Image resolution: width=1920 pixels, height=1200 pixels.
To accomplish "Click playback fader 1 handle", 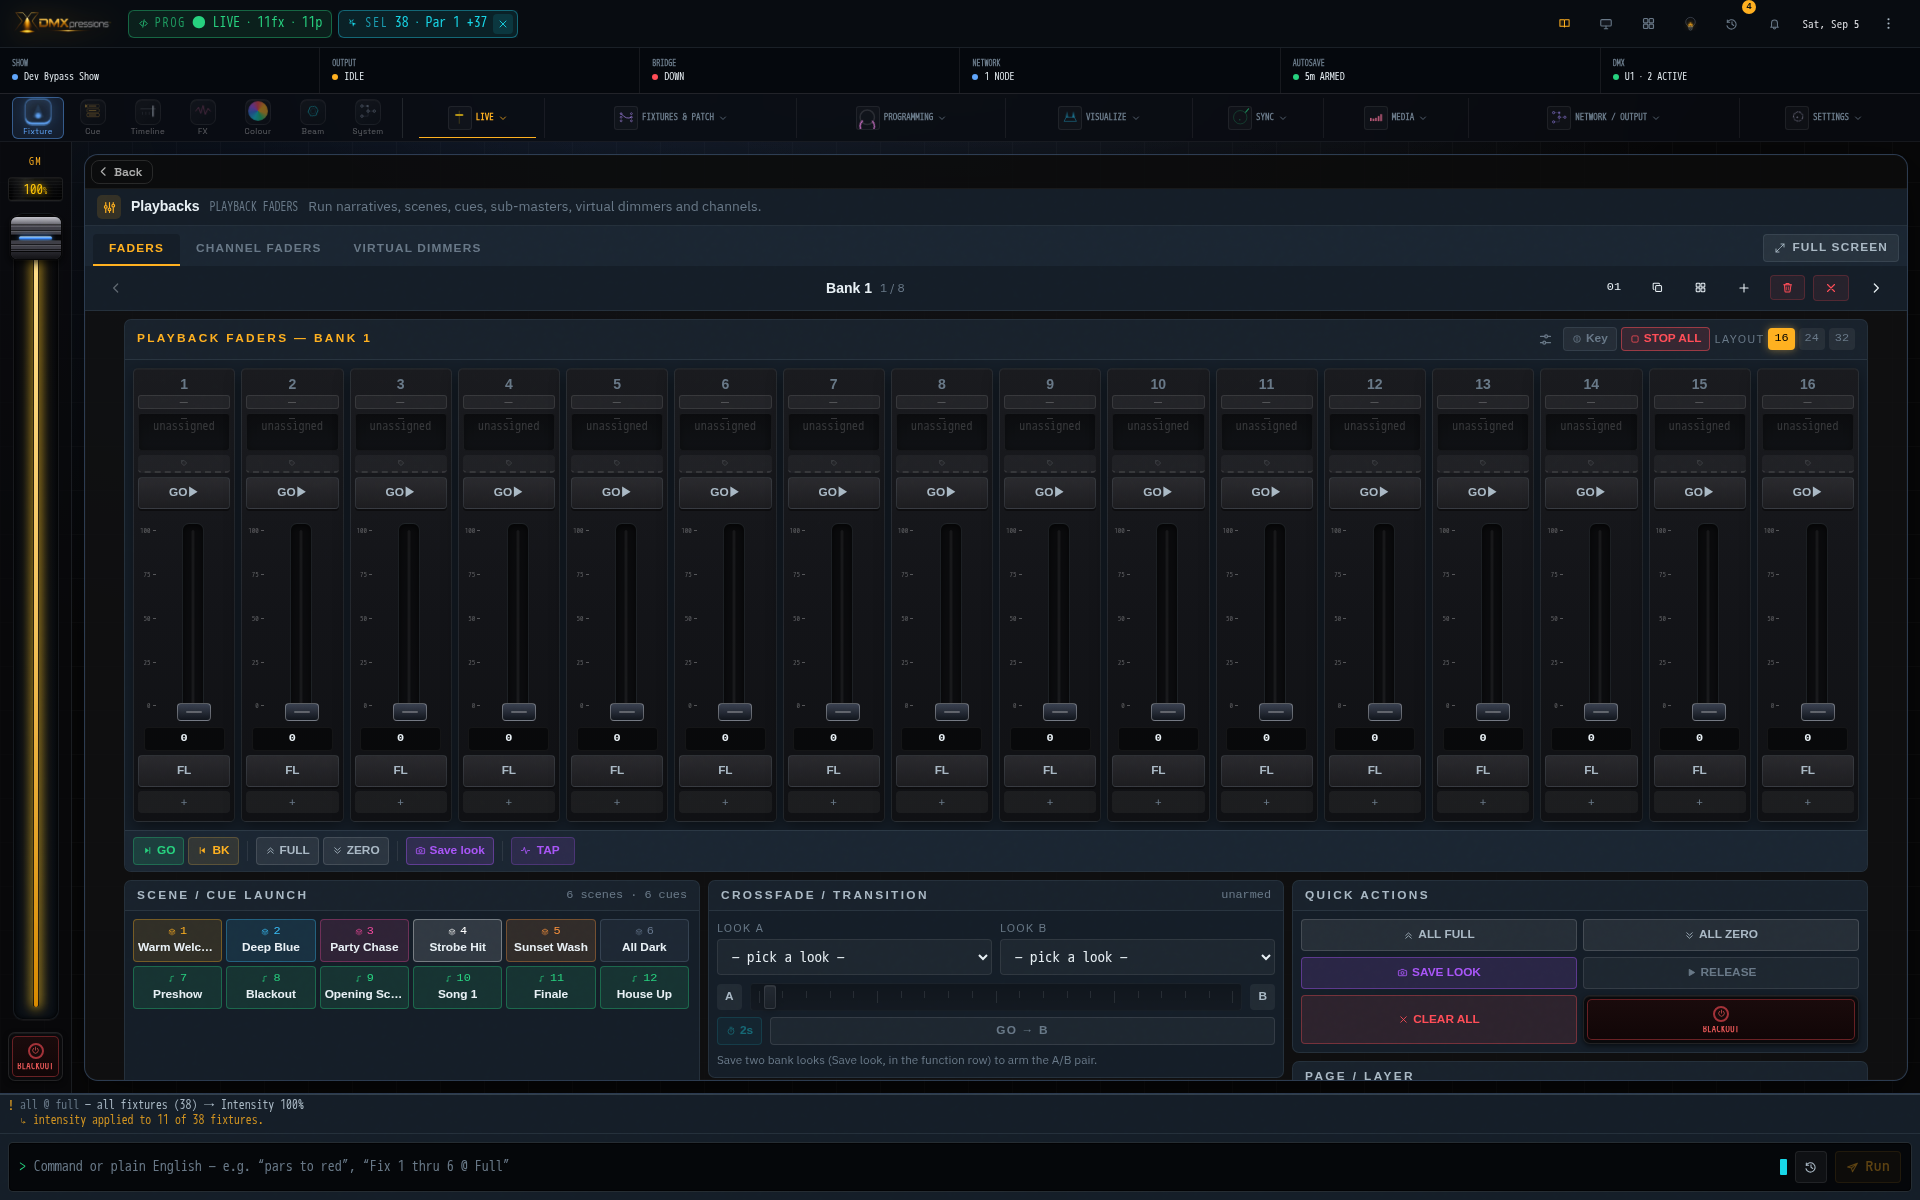I will coord(194,712).
